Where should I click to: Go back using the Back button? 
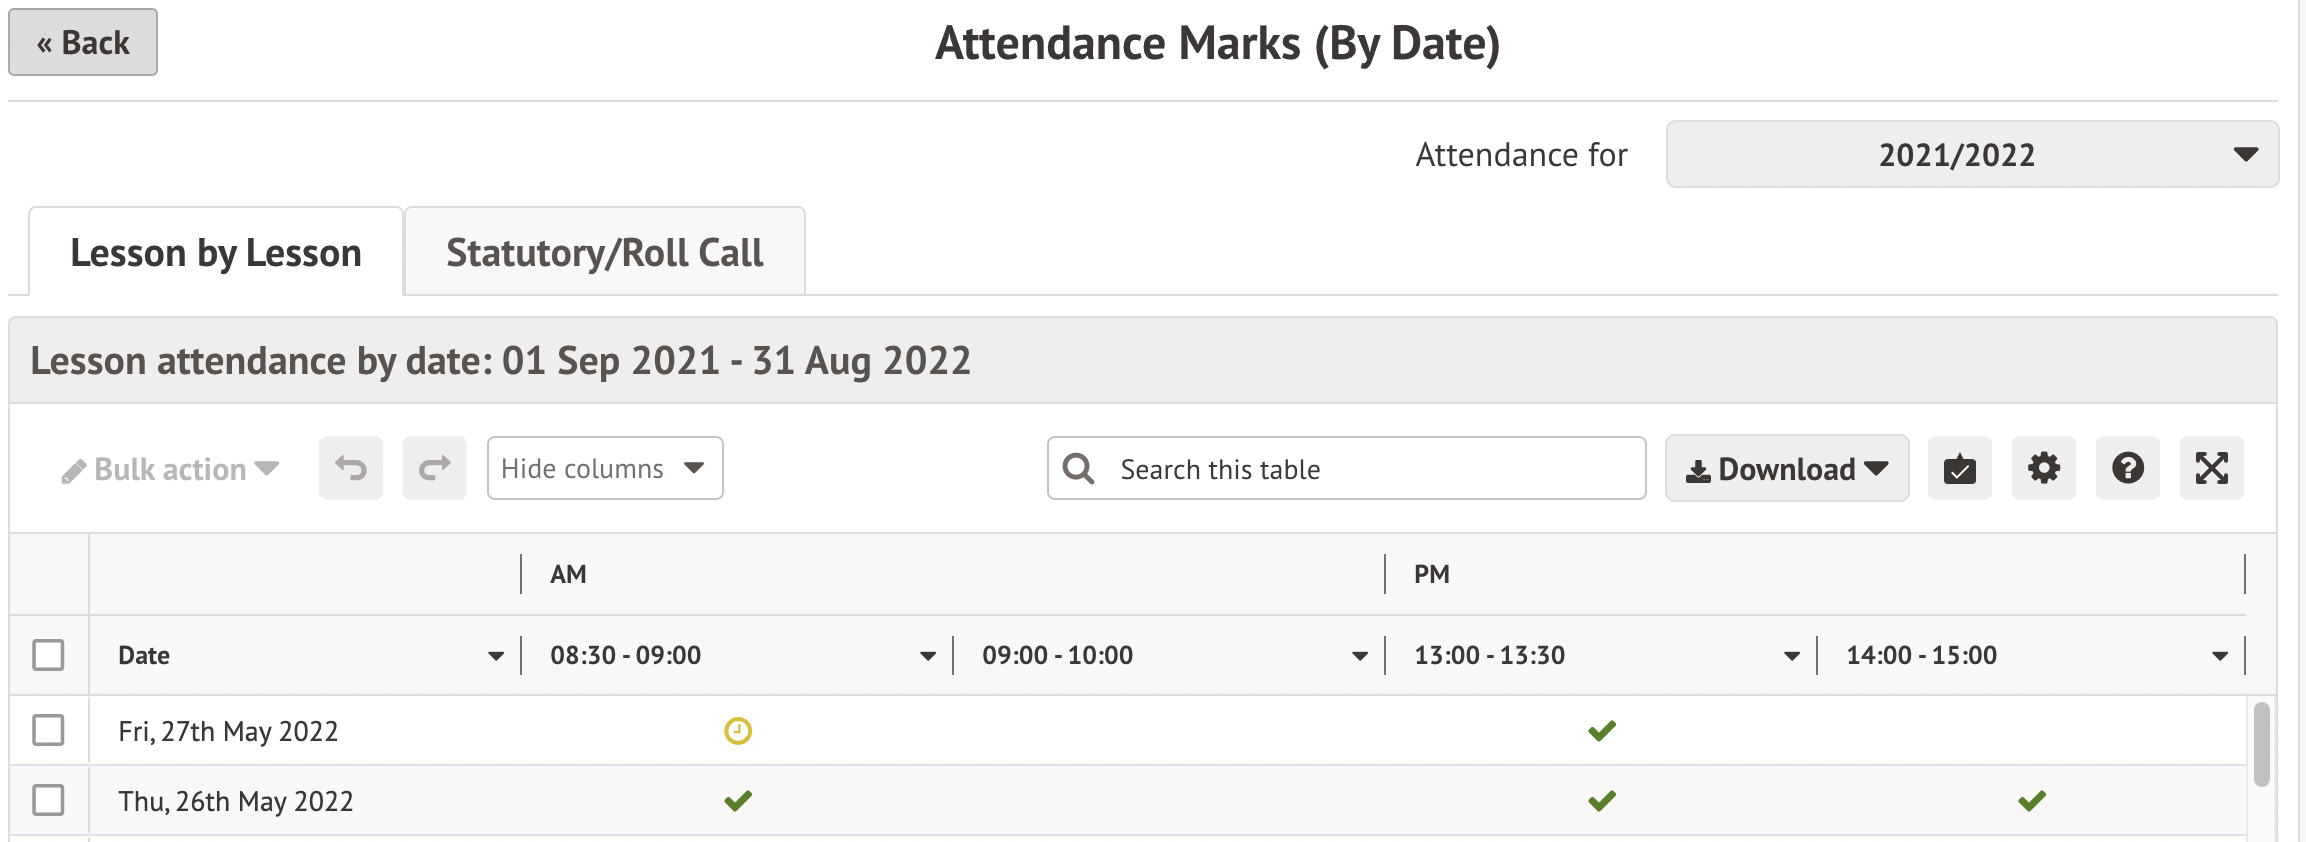pyautogui.click(x=83, y=43)
